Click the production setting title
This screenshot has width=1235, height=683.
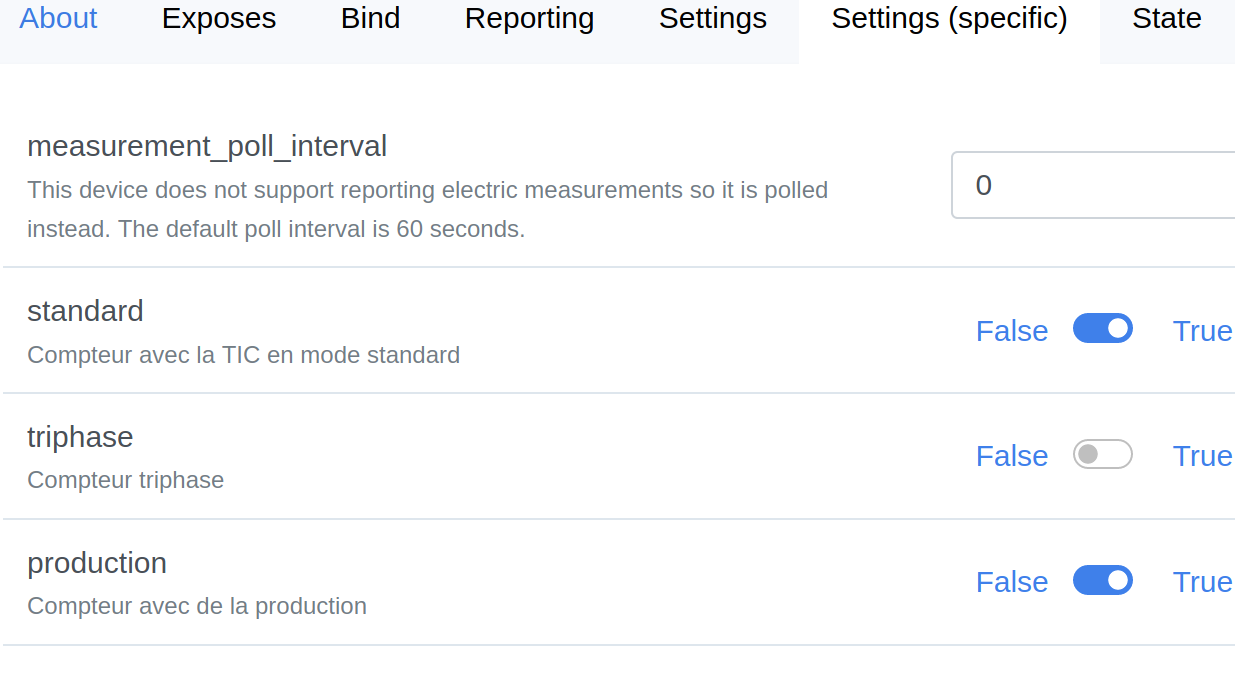pyautogui.click(x=97, y=563)
